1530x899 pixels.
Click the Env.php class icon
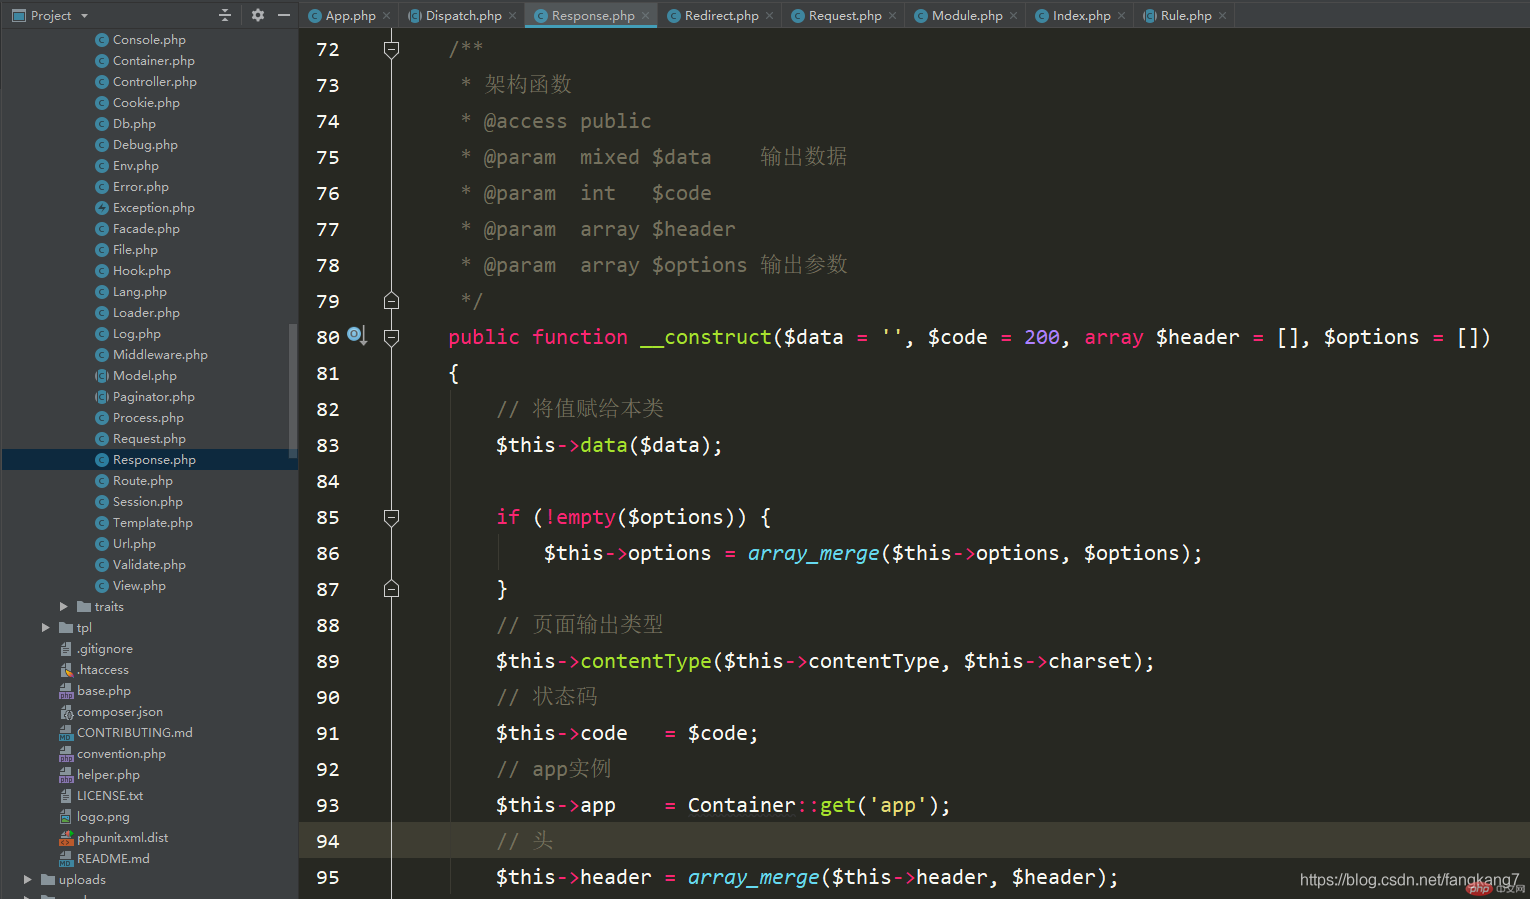(x=102, y=166)
